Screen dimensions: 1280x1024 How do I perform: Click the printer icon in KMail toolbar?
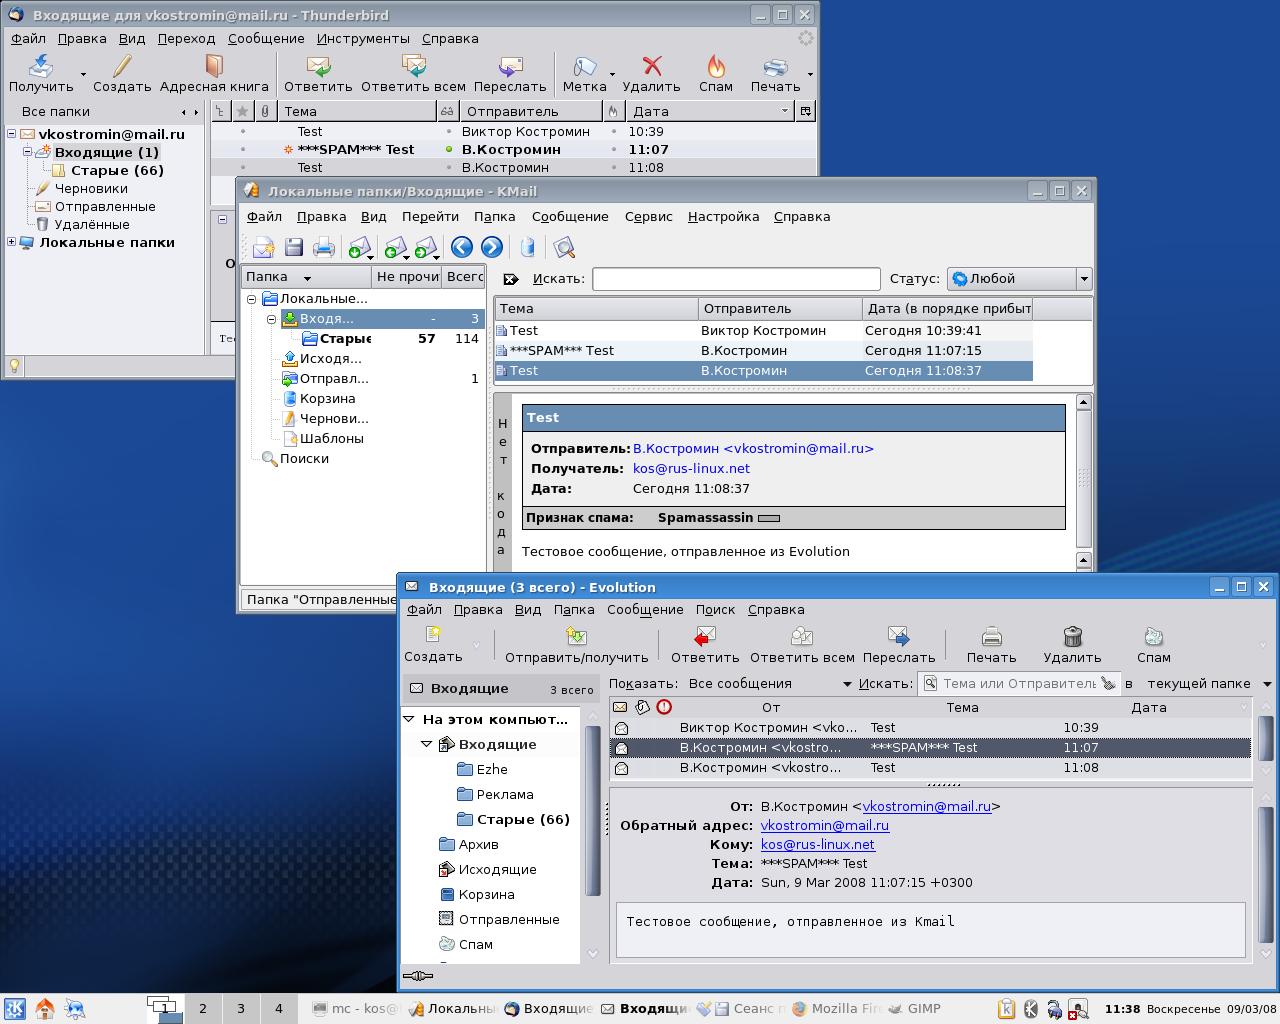(x=324, y=247)
